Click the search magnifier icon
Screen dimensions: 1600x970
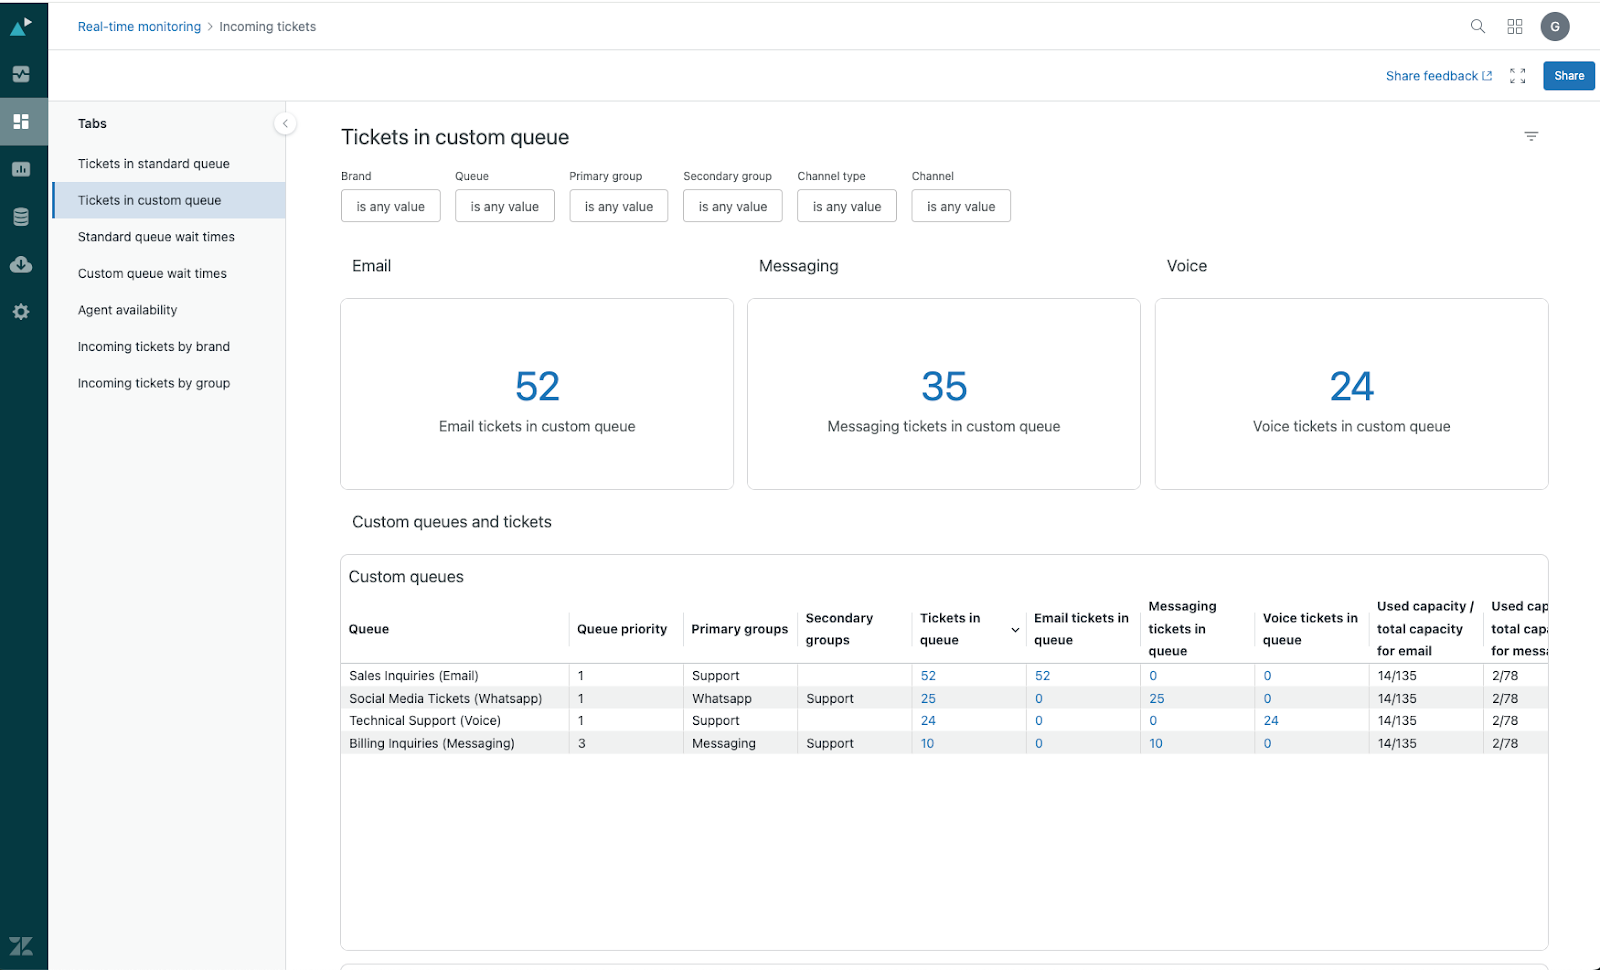point(1477,27)
